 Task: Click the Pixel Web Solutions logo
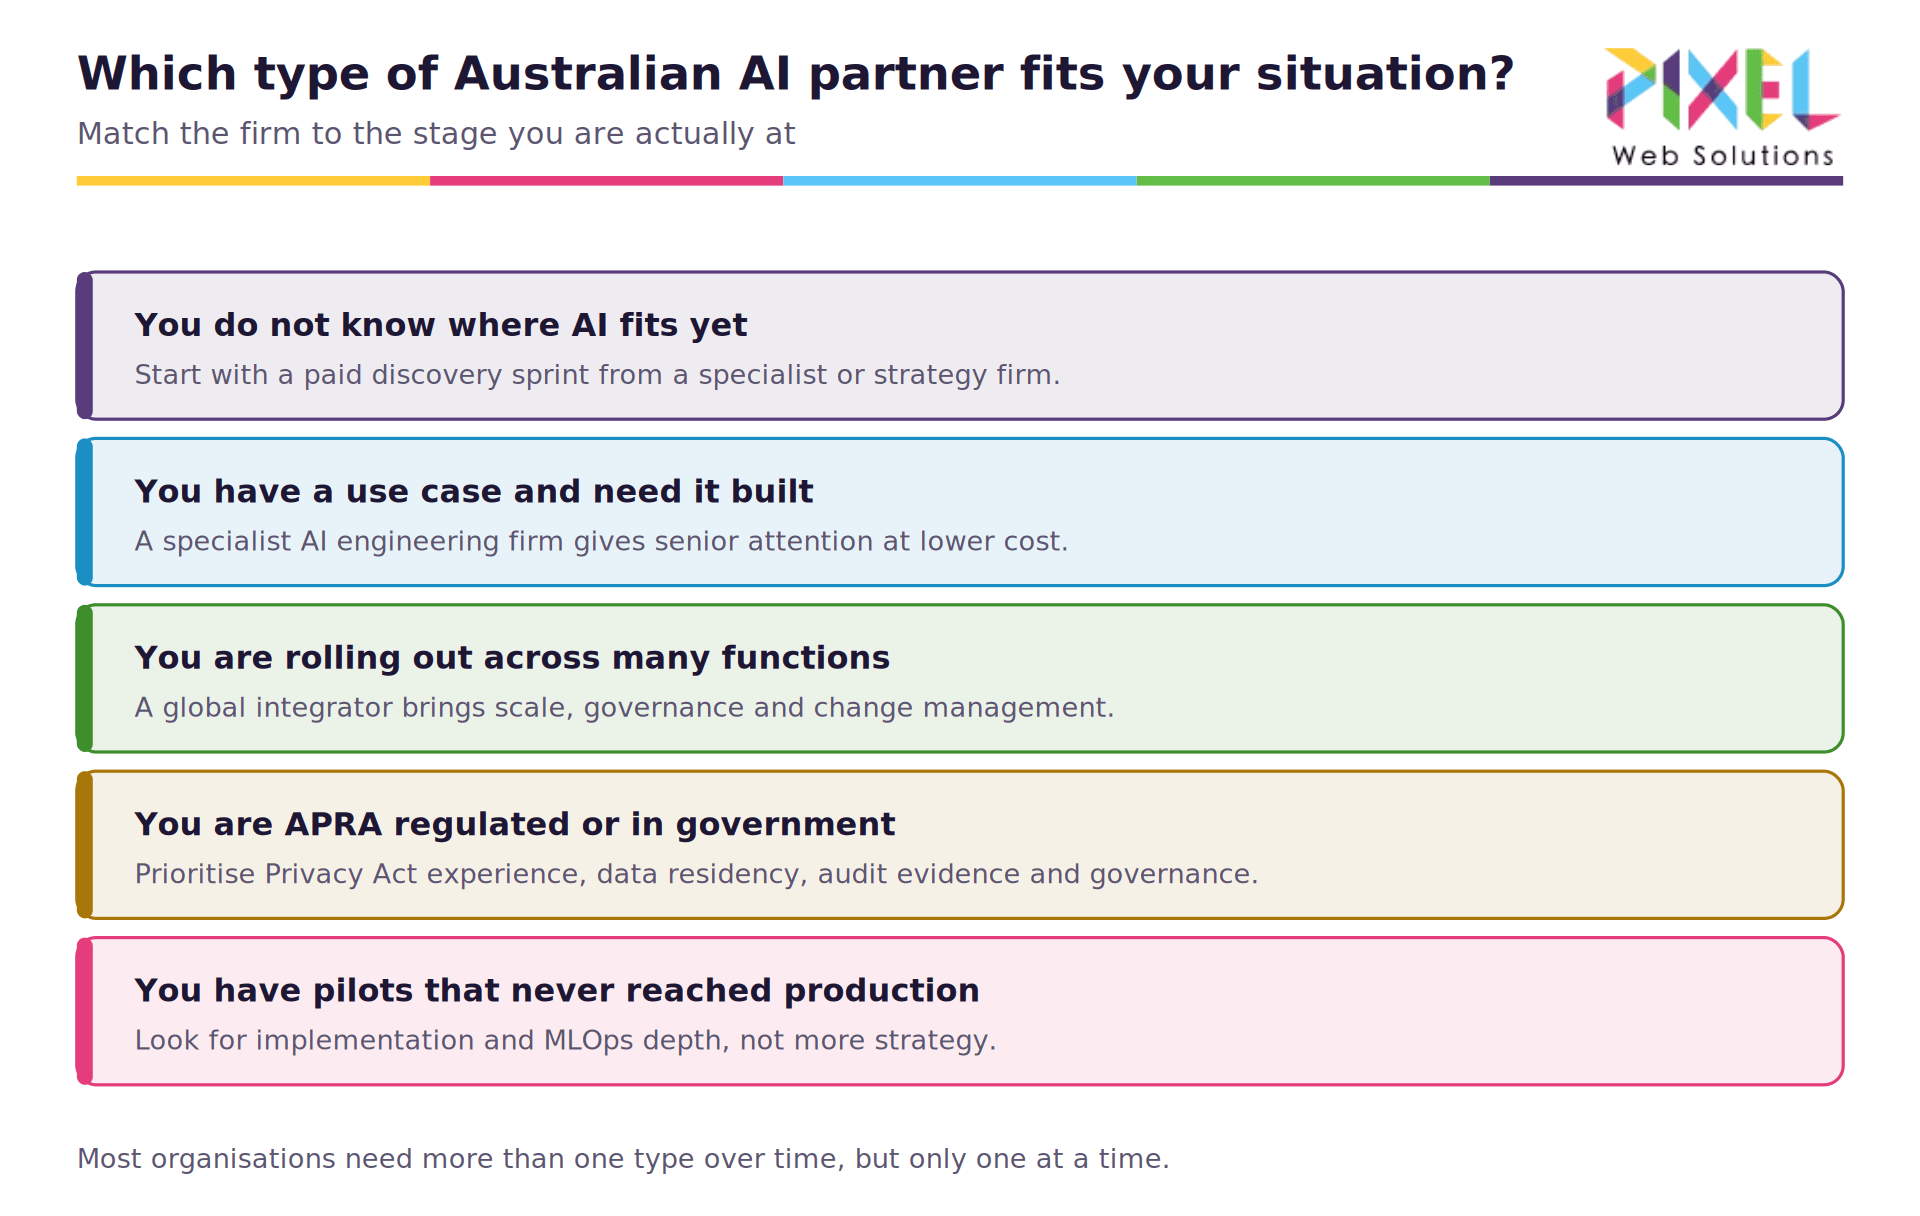(x=1722, y=106)
